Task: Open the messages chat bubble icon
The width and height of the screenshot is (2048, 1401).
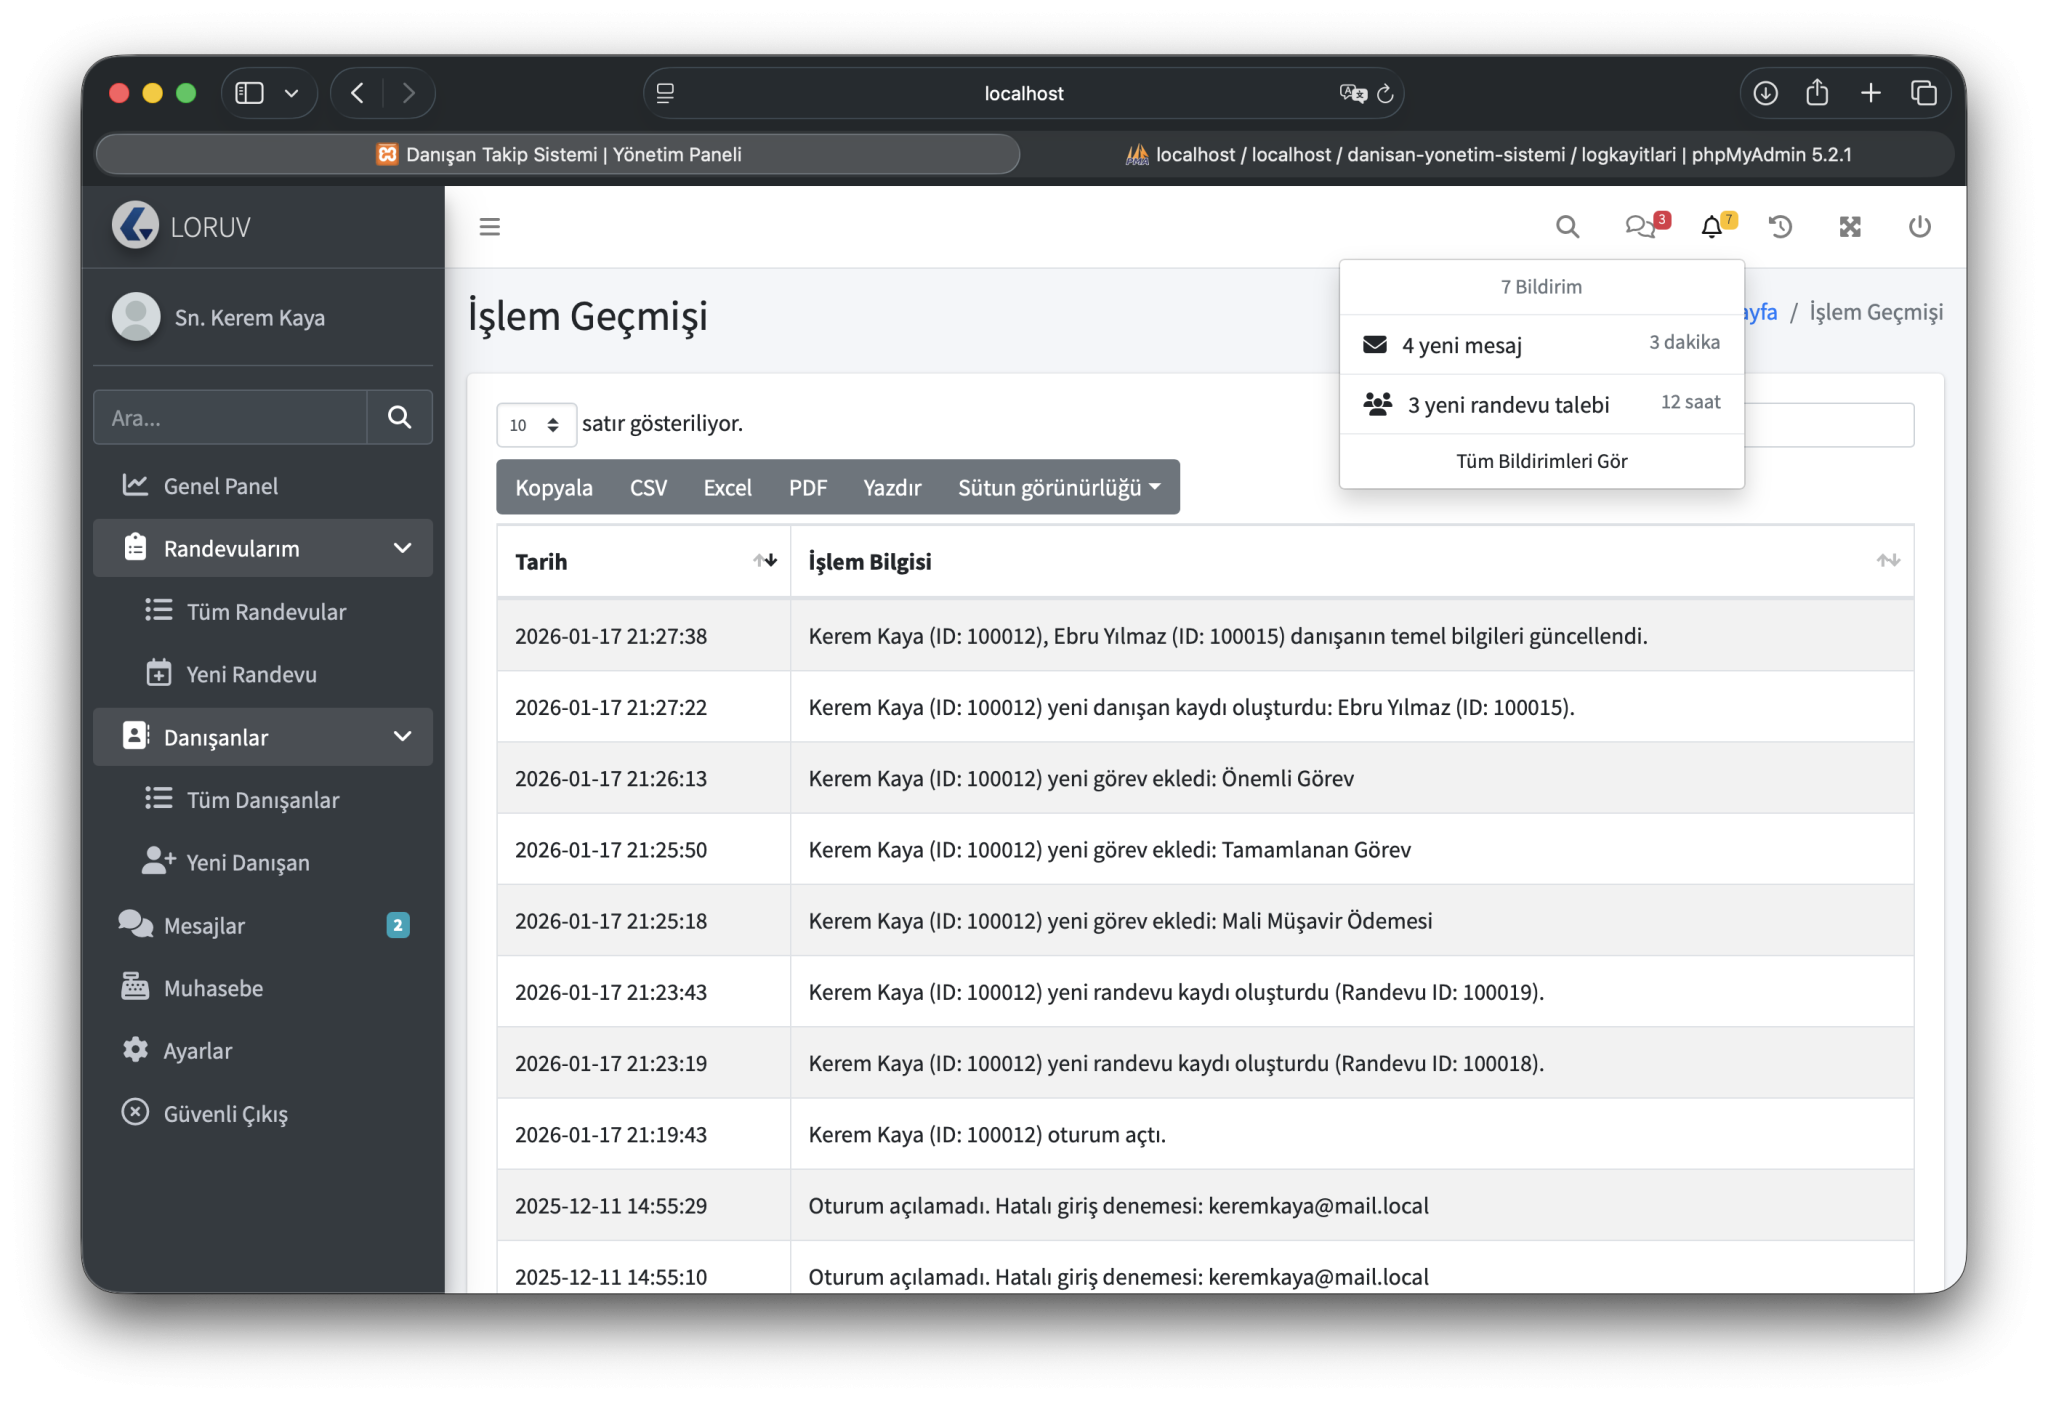Action: [1639, 227]
